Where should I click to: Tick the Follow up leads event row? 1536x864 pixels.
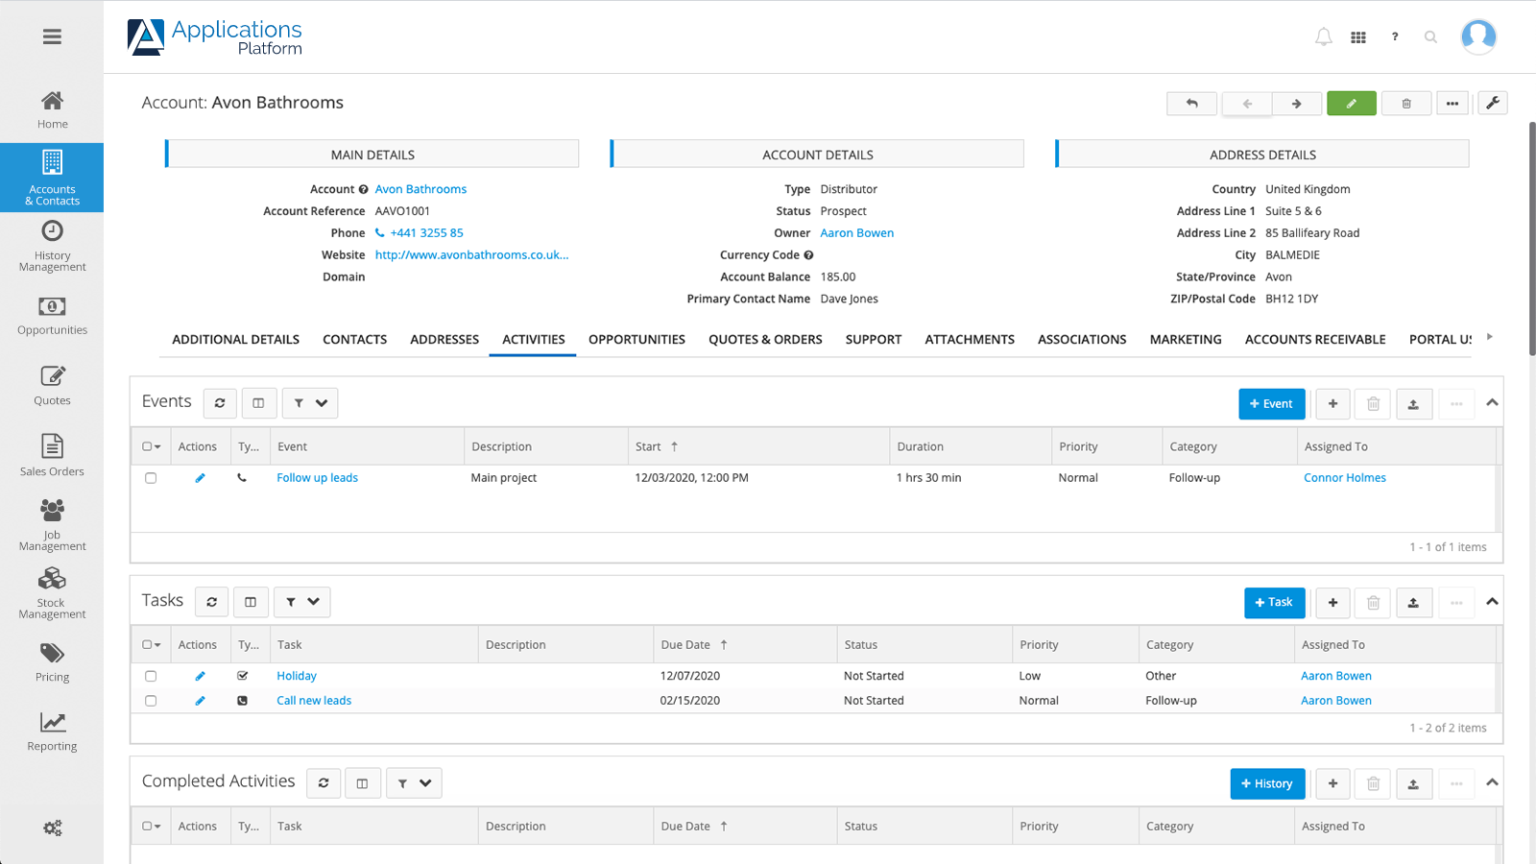151,478
